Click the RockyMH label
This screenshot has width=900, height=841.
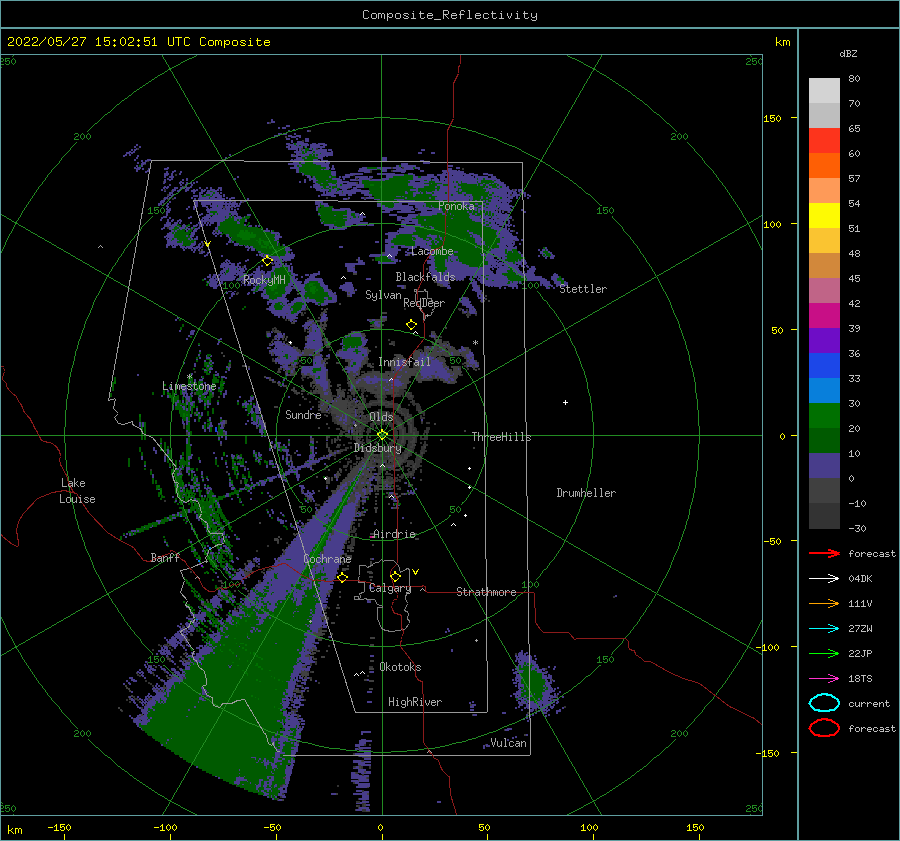264,280
